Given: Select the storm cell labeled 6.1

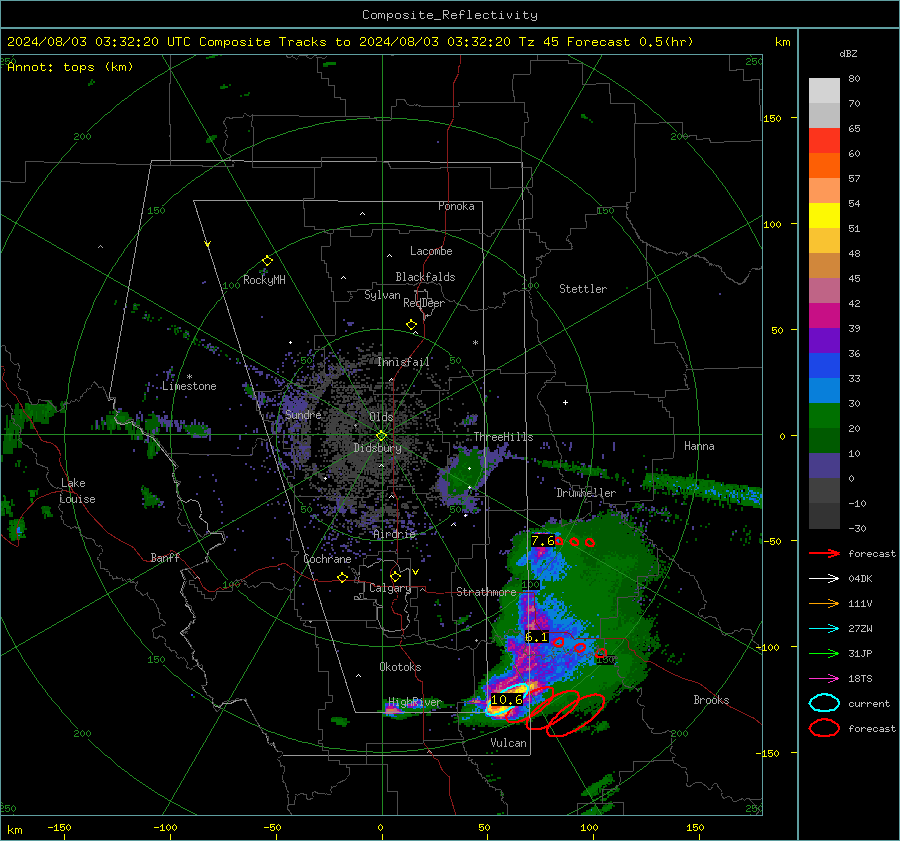Looking at the screenshot, I should click(537, 637).
